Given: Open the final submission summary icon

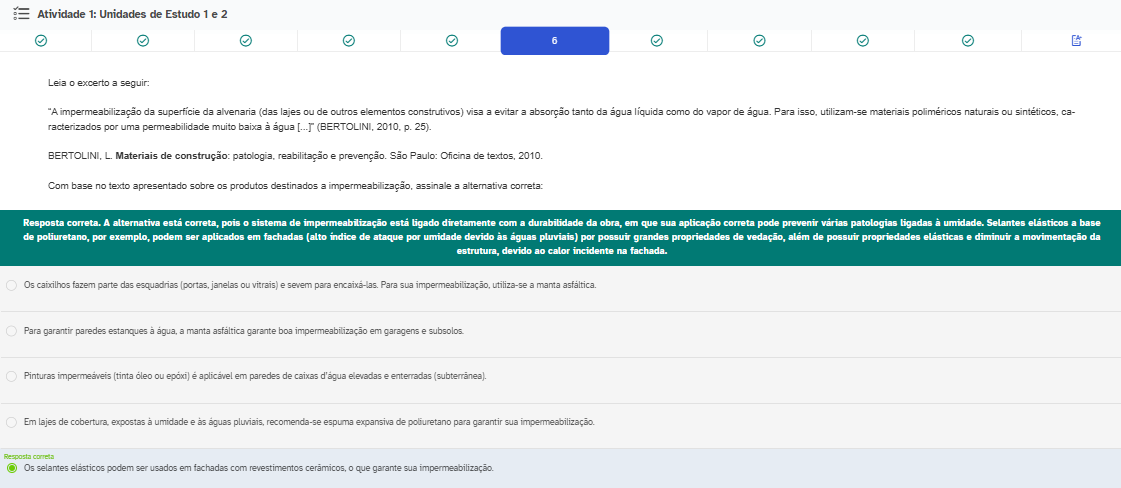Looking at the screenshot, I should 1077,41.
